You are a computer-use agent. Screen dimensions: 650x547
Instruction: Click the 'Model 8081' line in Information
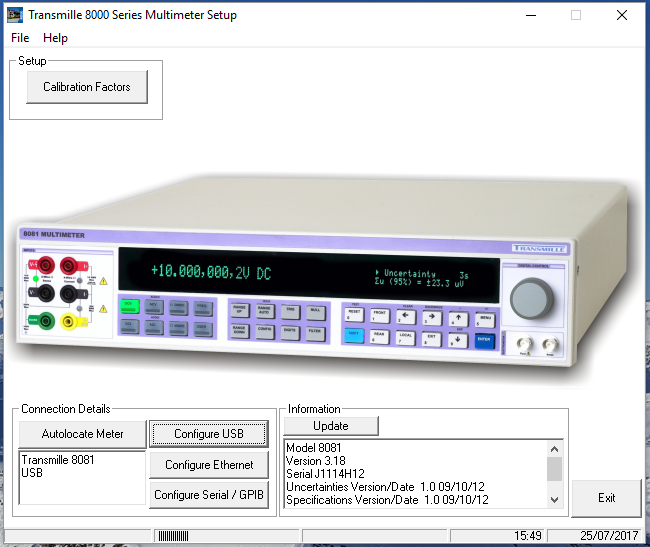coord(313,448)
